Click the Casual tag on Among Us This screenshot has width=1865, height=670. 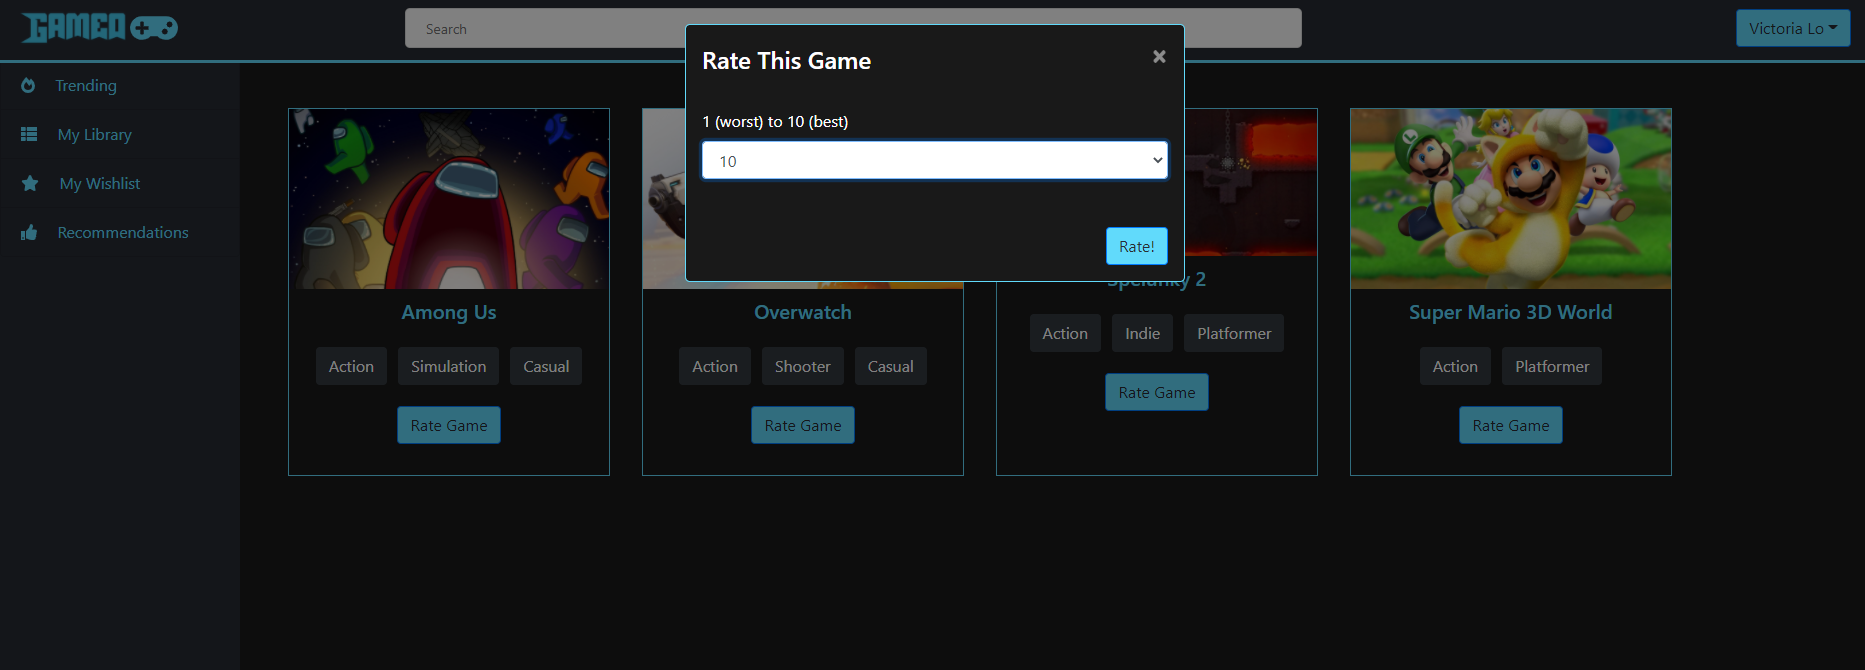click(x=546, y=366)
